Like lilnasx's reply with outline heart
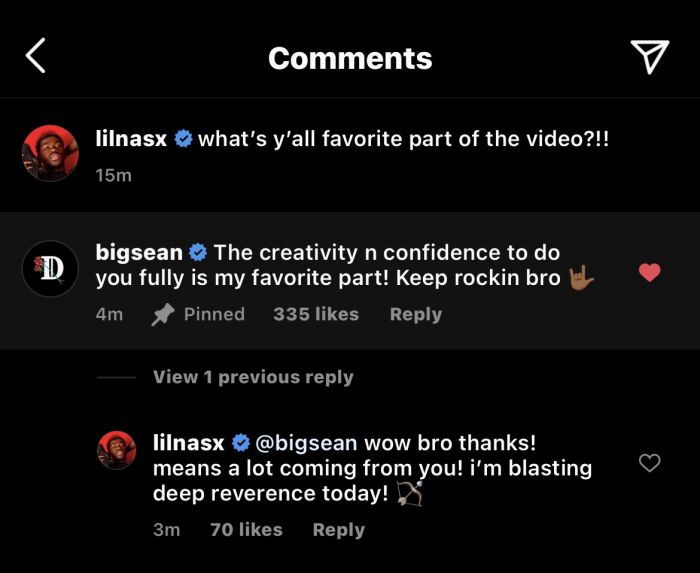The width and height of the screenshot is (700, 573). (650, 463)
